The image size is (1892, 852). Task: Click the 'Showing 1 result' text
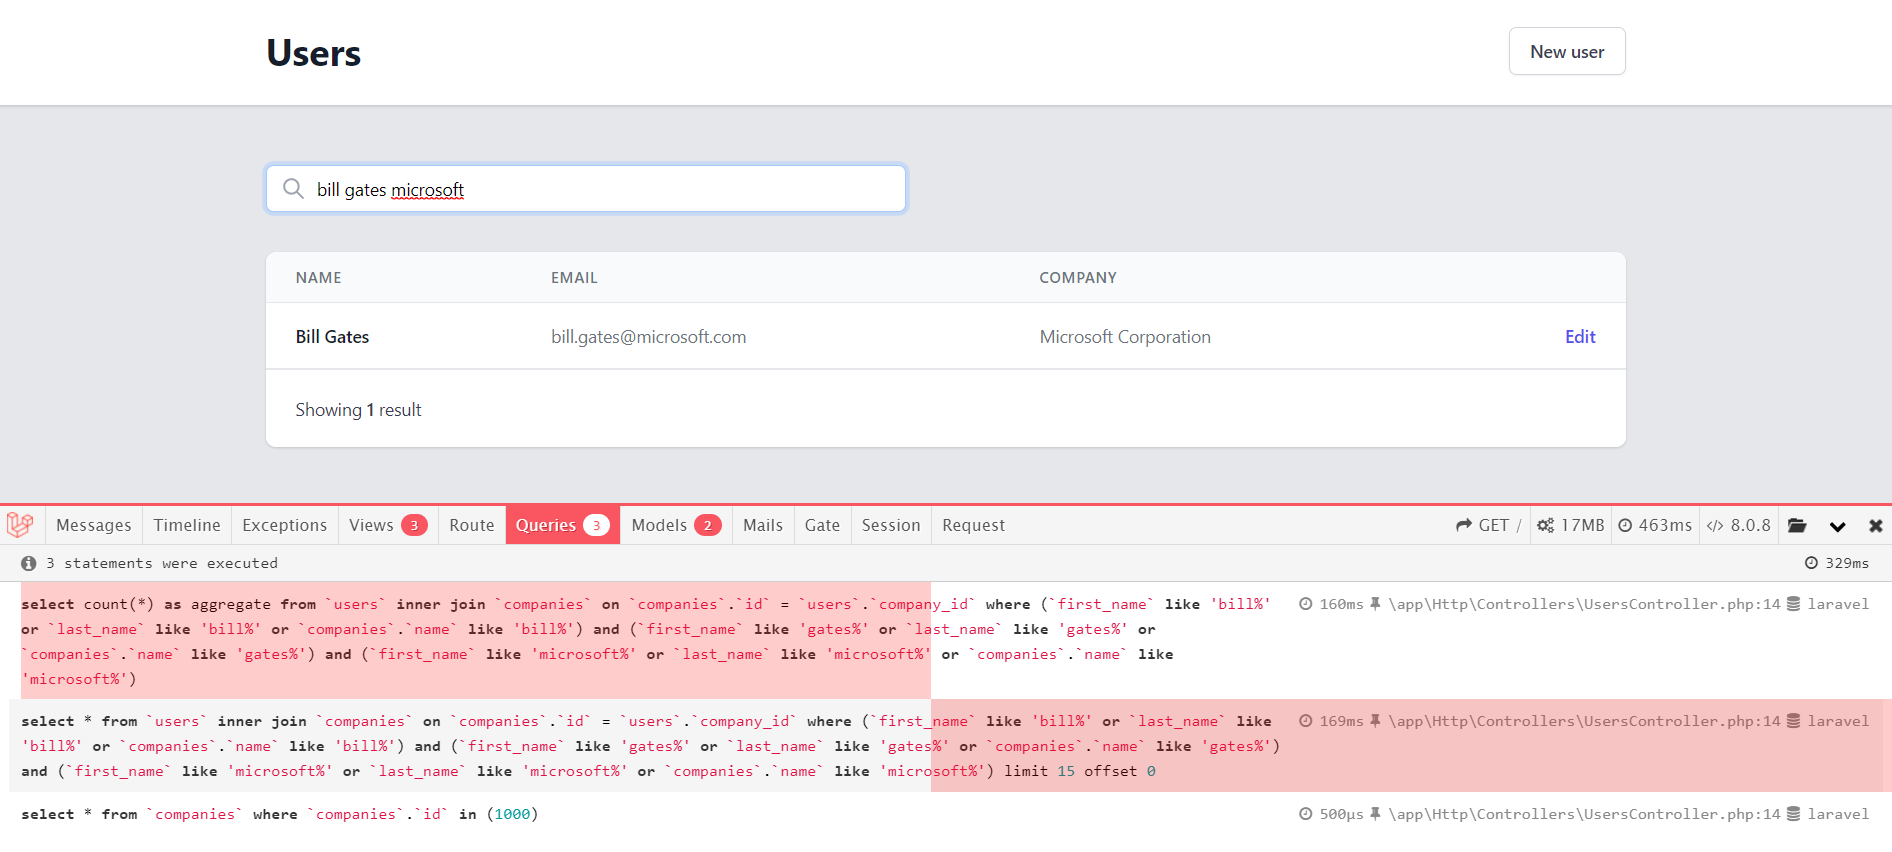coord(358,410)
